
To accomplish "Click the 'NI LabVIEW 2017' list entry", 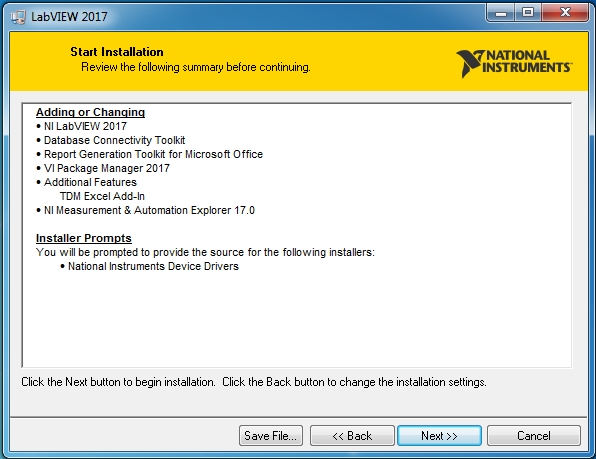I will point(85,126).
